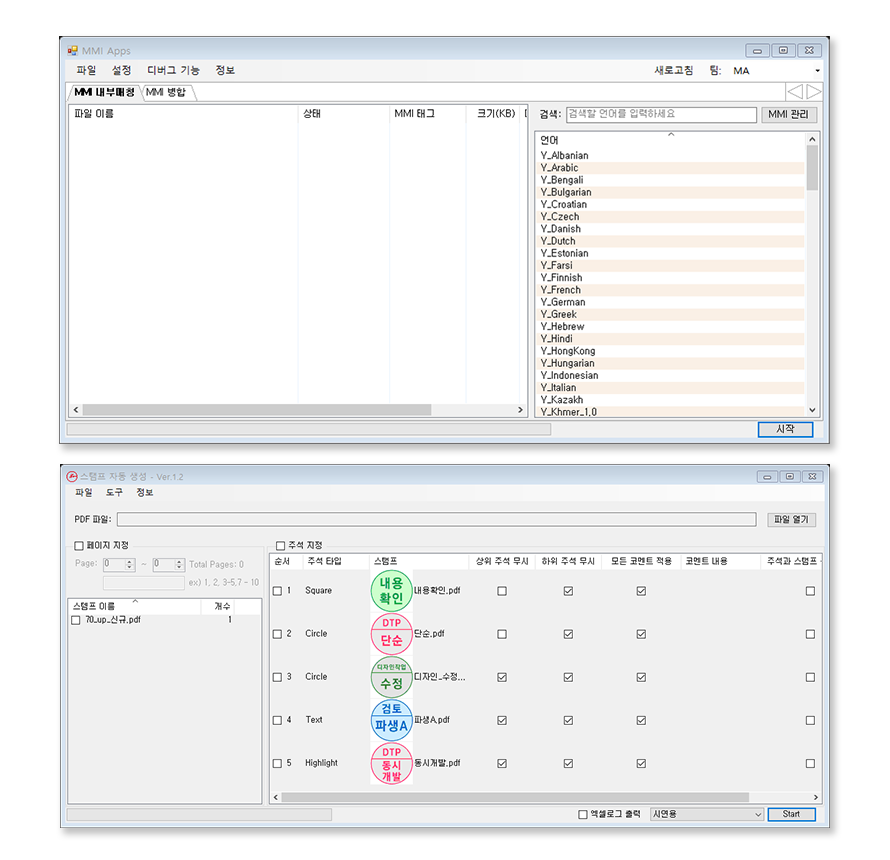890x860 pixels.
Task: Click the language search input field
Action: pyautogui.click(x=661, y=115)
